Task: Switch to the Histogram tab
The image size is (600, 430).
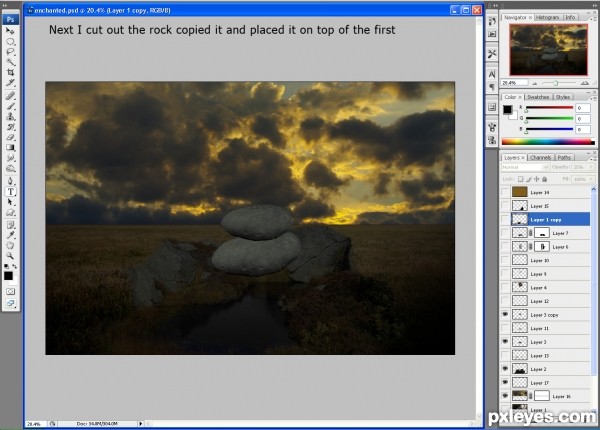Action: 547,18
